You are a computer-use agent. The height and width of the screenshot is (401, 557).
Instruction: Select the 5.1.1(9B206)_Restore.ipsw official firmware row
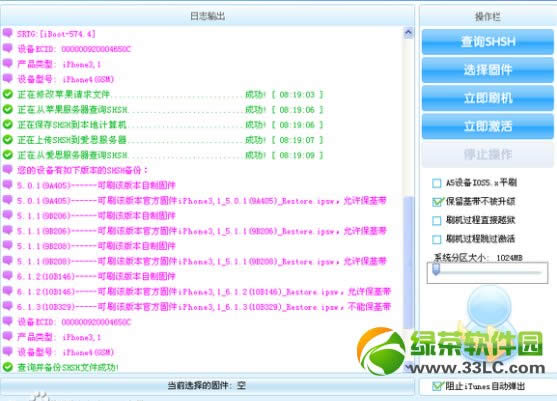(x=202, y=231)
